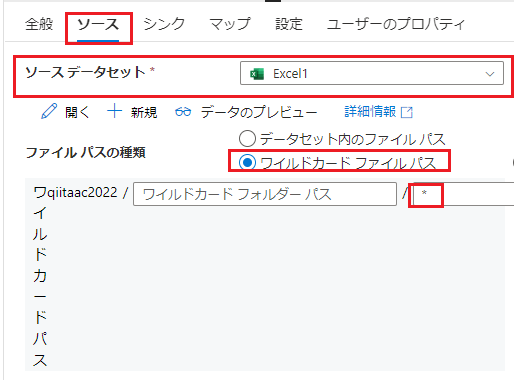Go to the マップ tab
The image size is (514, 380).
point(230,24)
